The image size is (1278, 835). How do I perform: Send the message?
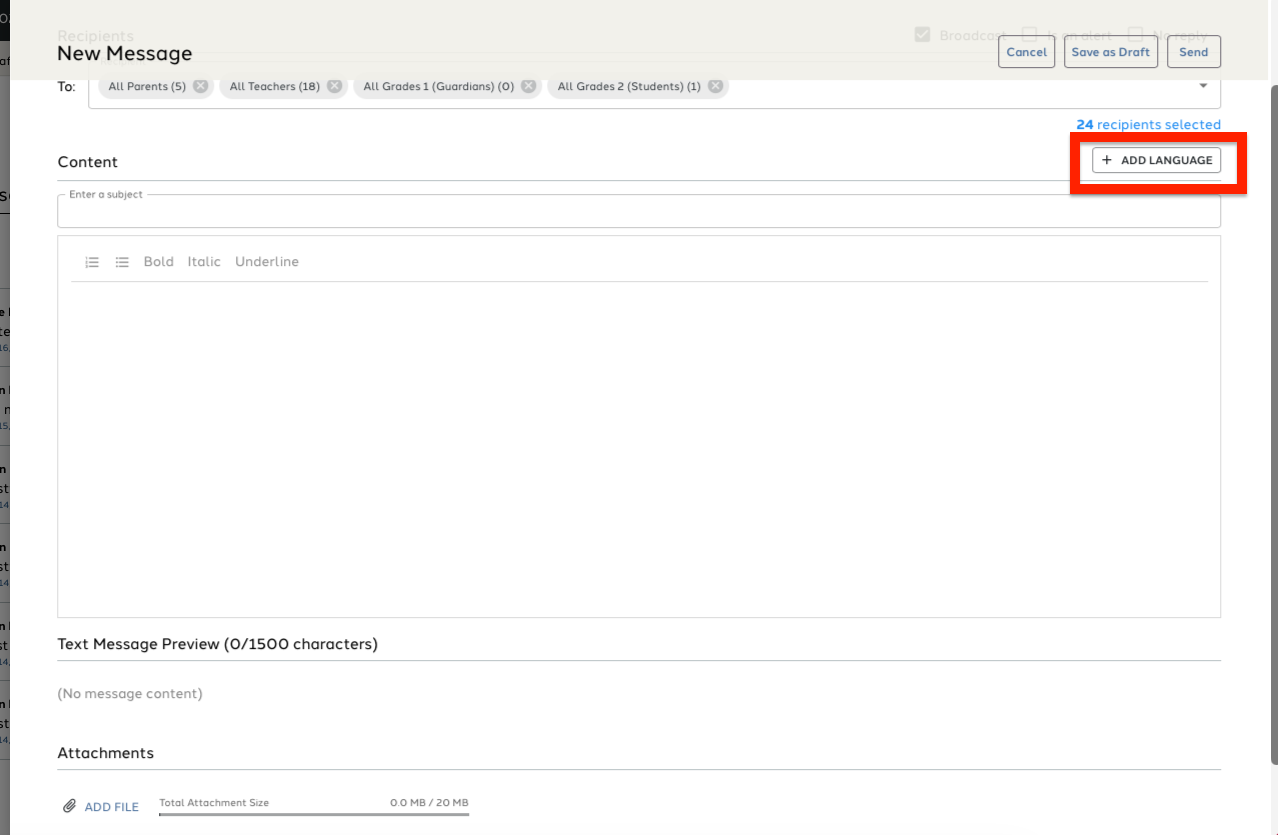pyautogui.click(x=1194, y=52)
